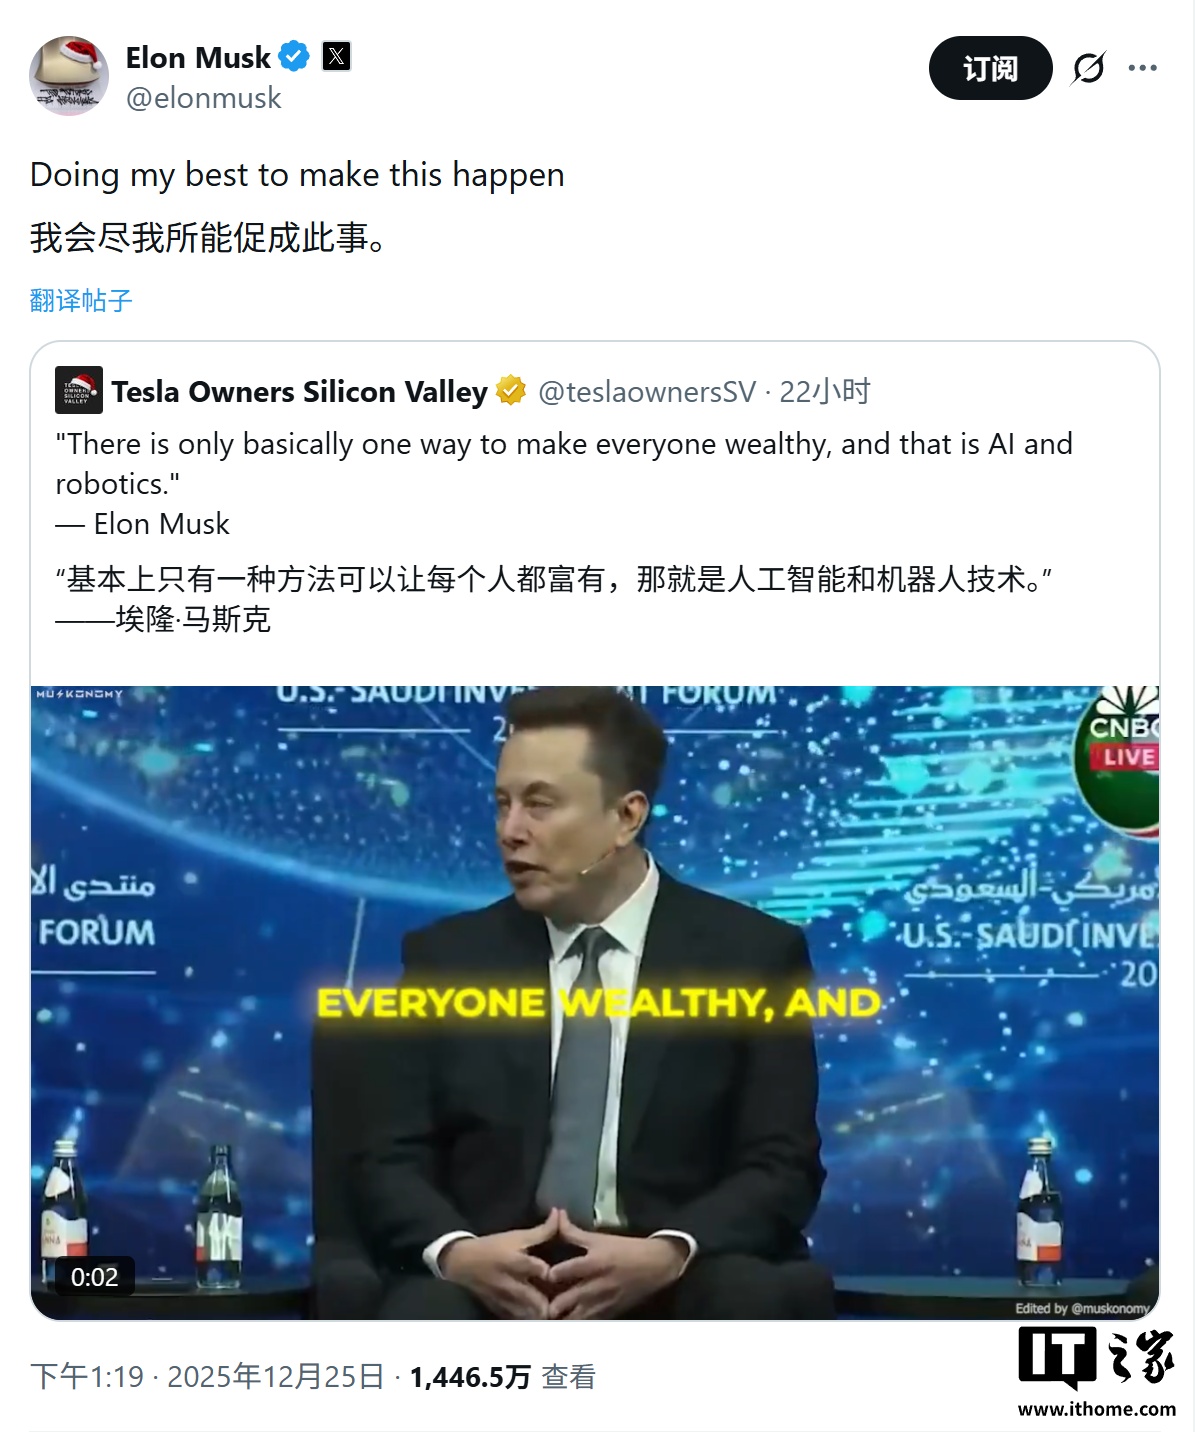Click the 翻译帖子 translate post link
Viewport: 1195px width, 1432px height.
click(x=81, y=300)
